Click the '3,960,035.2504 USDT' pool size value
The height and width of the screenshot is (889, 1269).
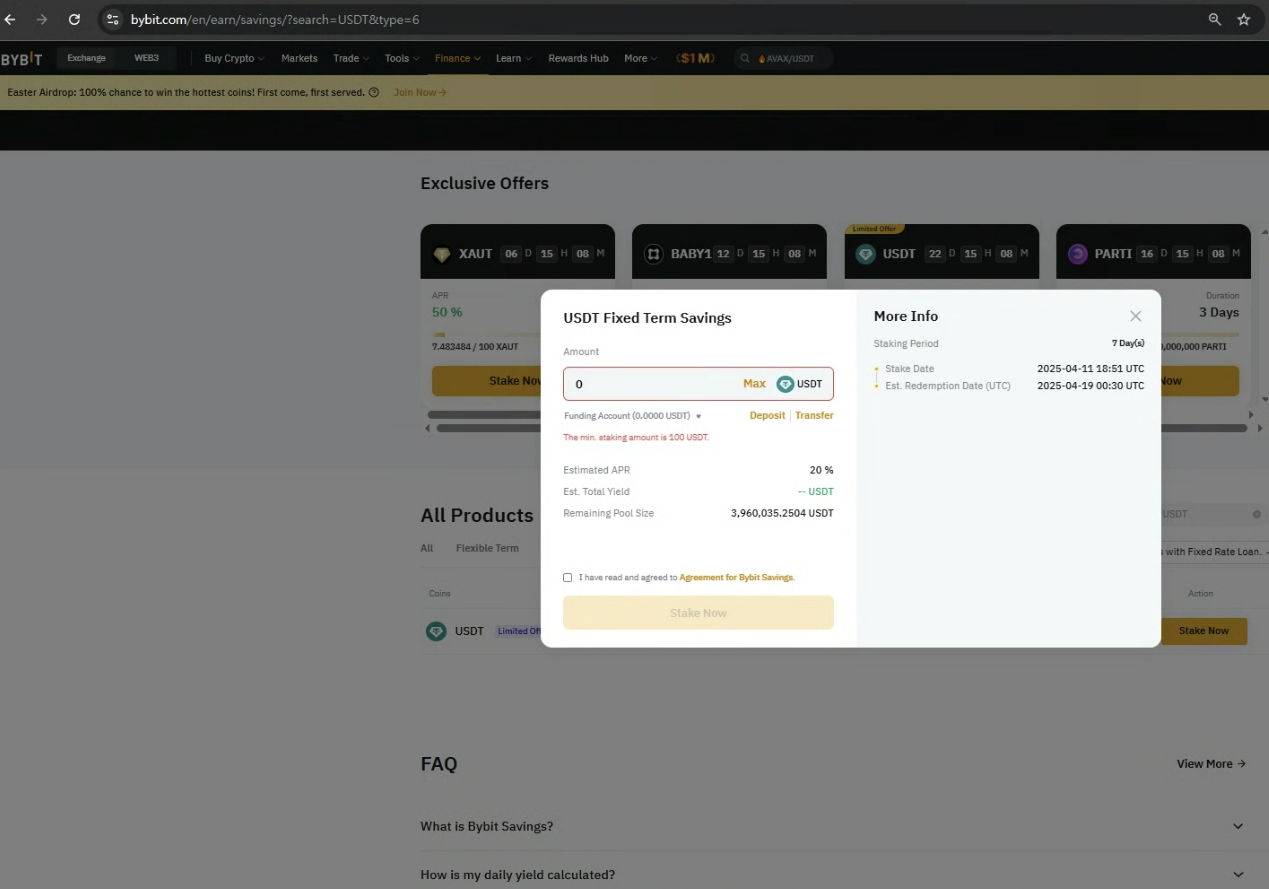pos(782,513)
